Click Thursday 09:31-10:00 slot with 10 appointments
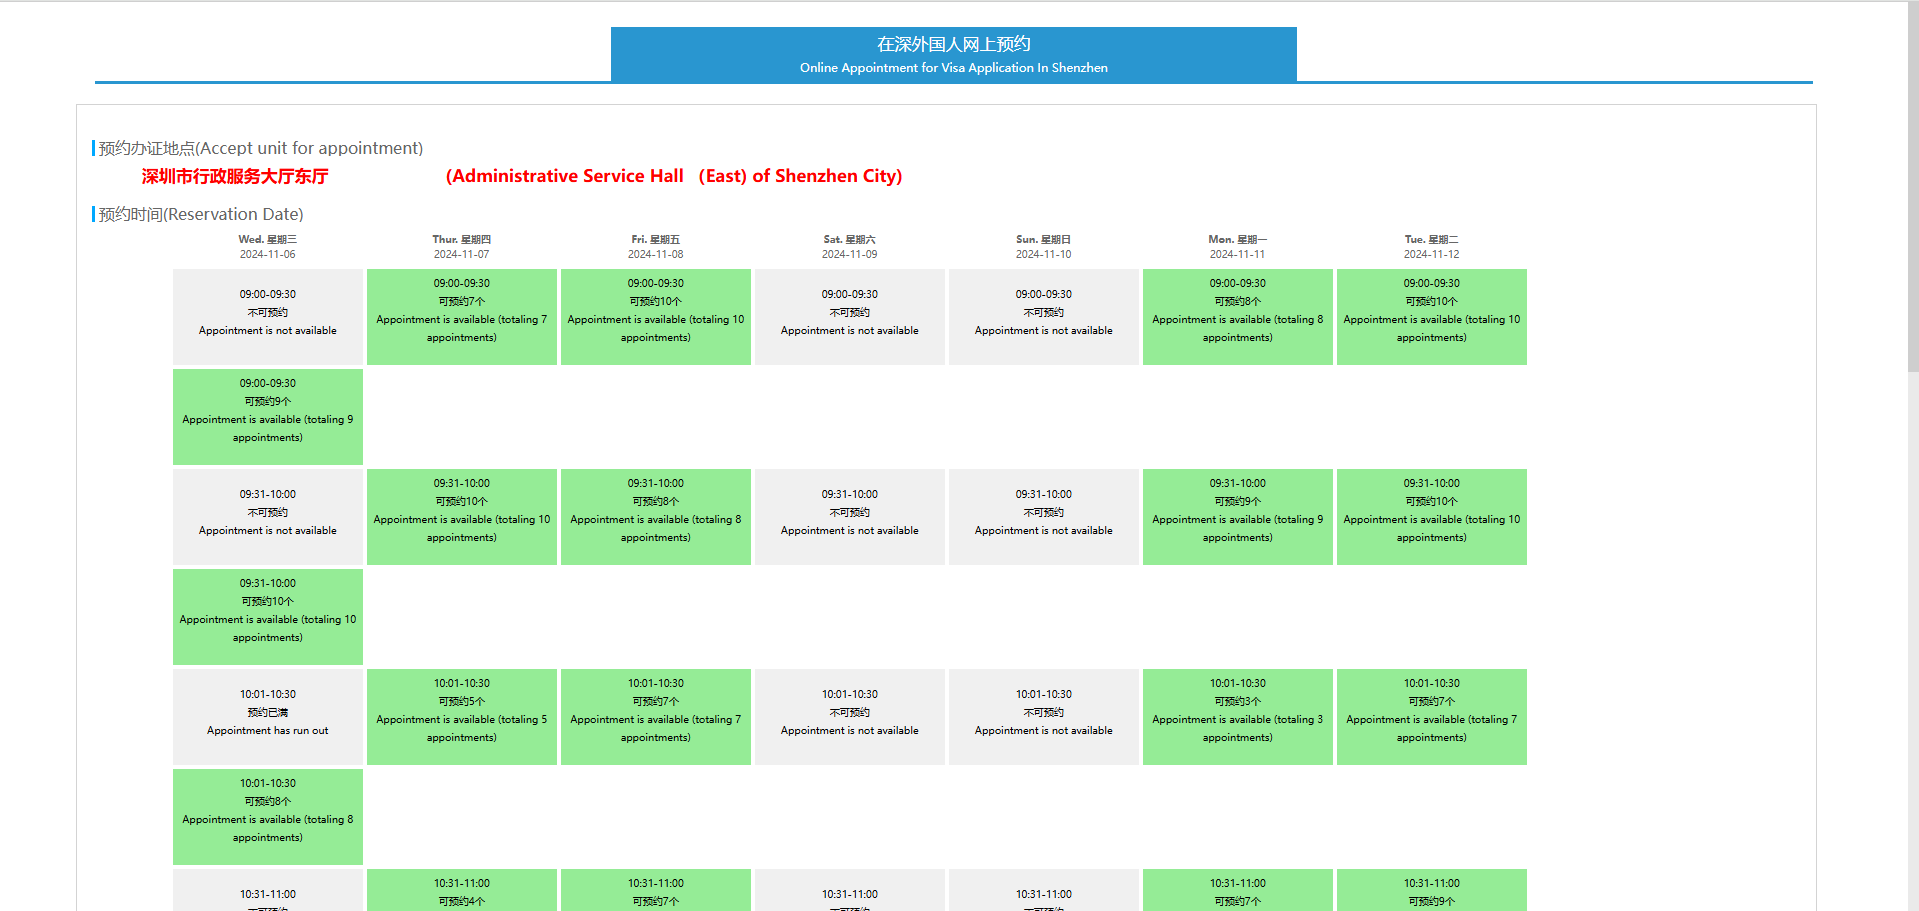 (461, 516)
